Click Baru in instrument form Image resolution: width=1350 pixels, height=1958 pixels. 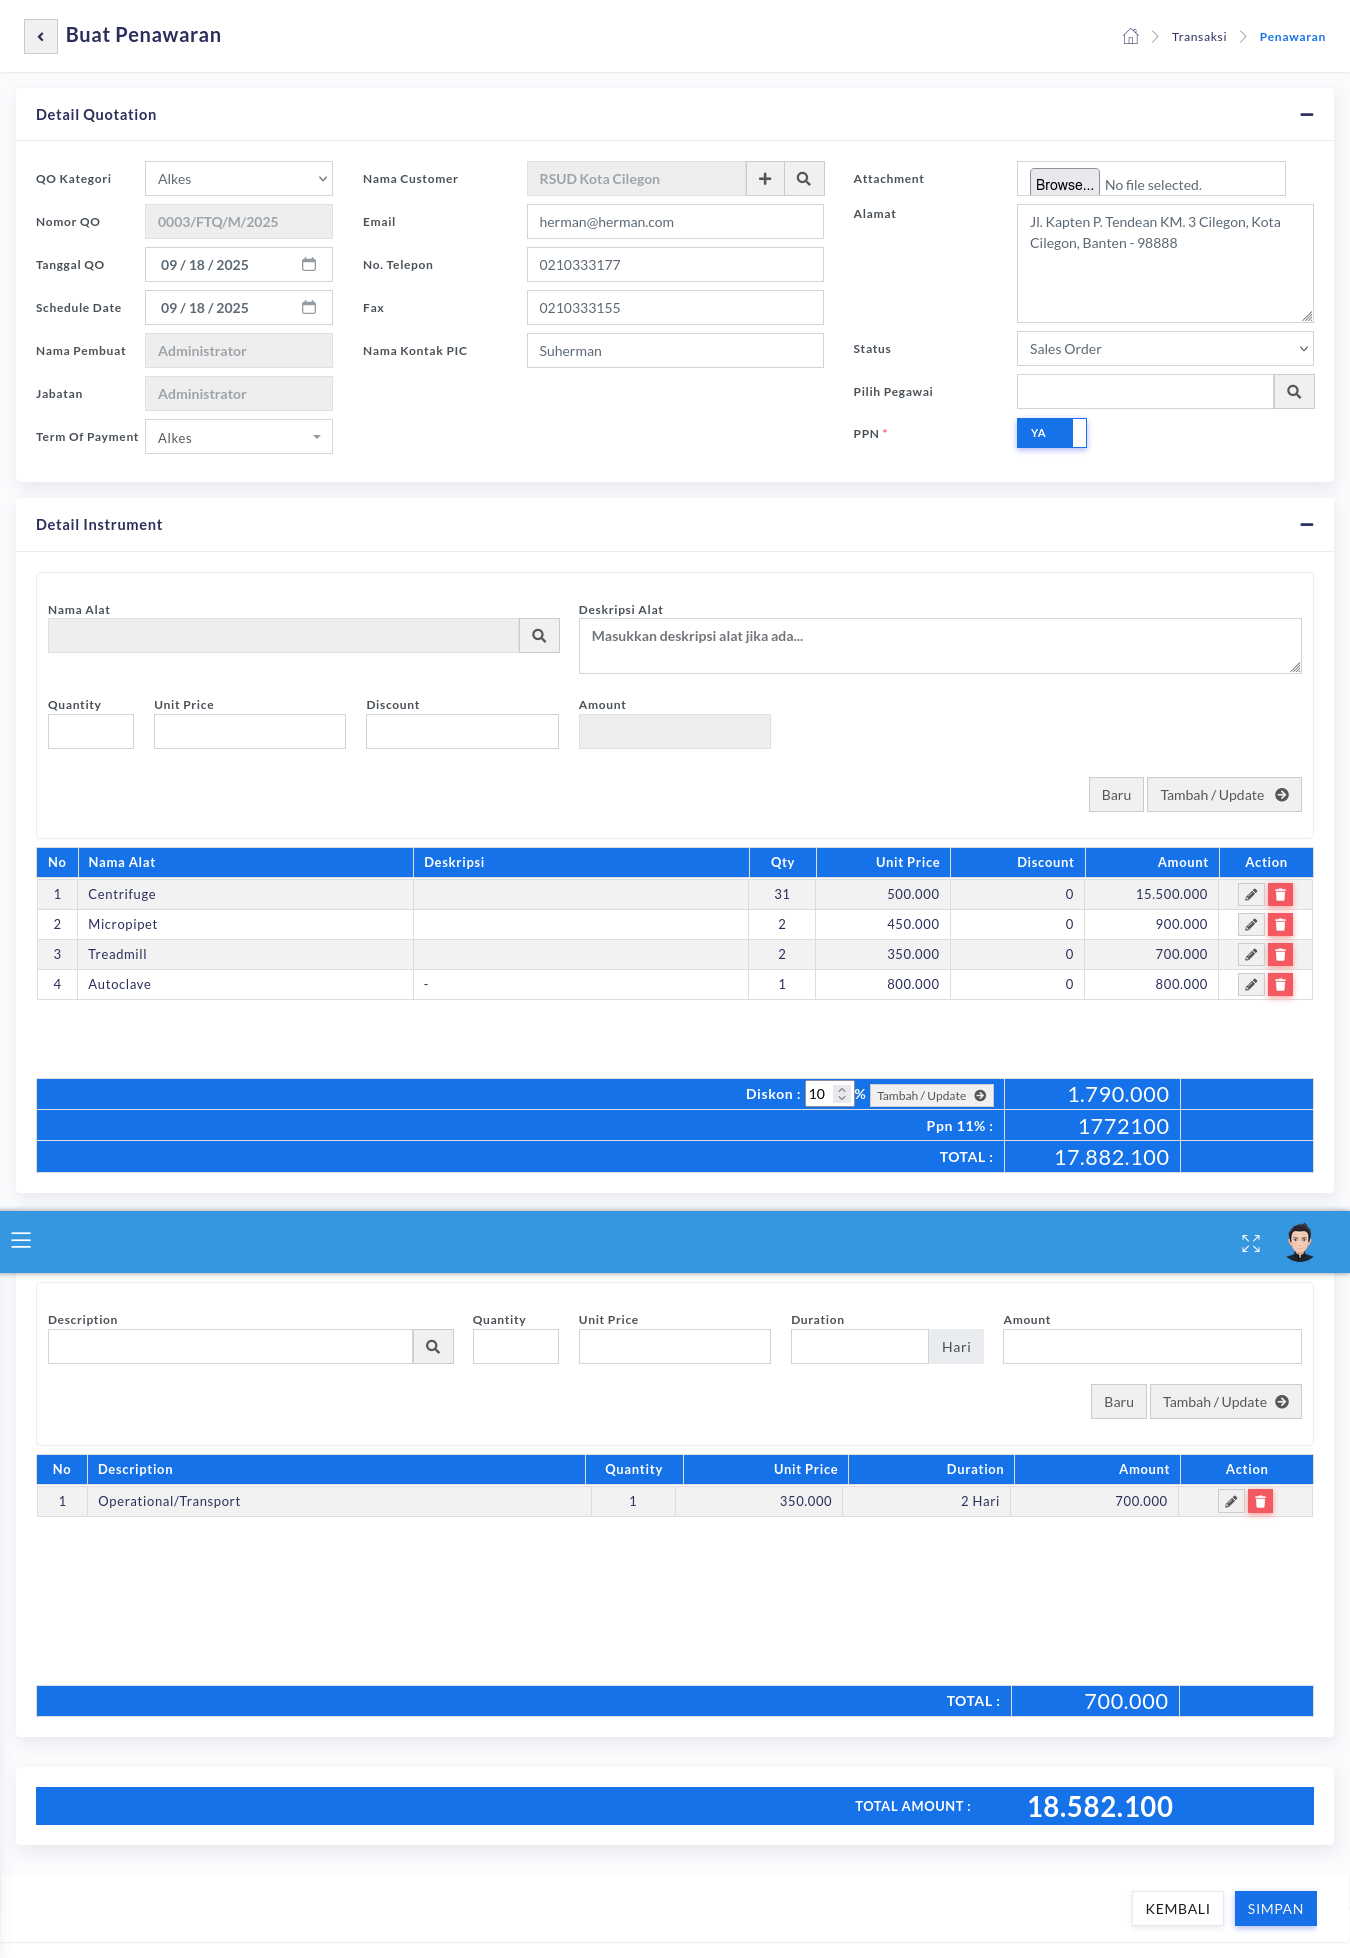click(x=1116, y=795)
